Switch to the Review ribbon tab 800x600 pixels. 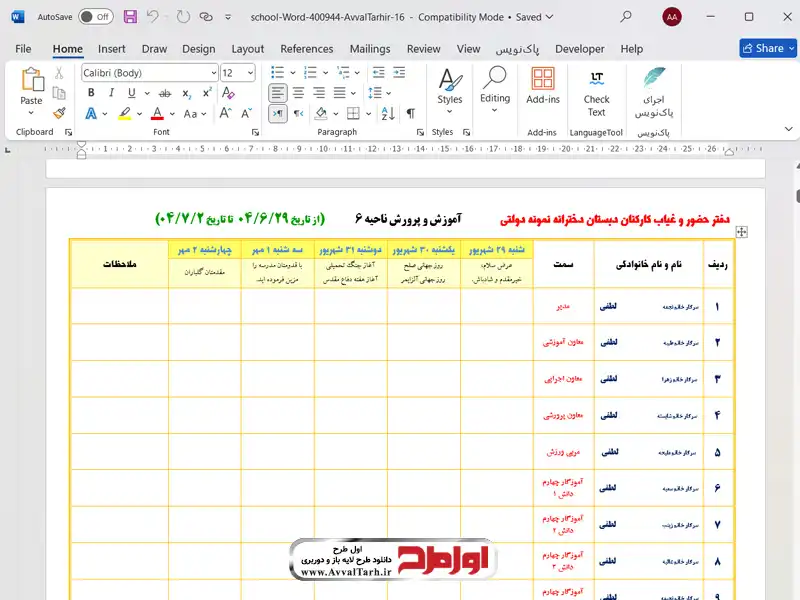point(423,48)
